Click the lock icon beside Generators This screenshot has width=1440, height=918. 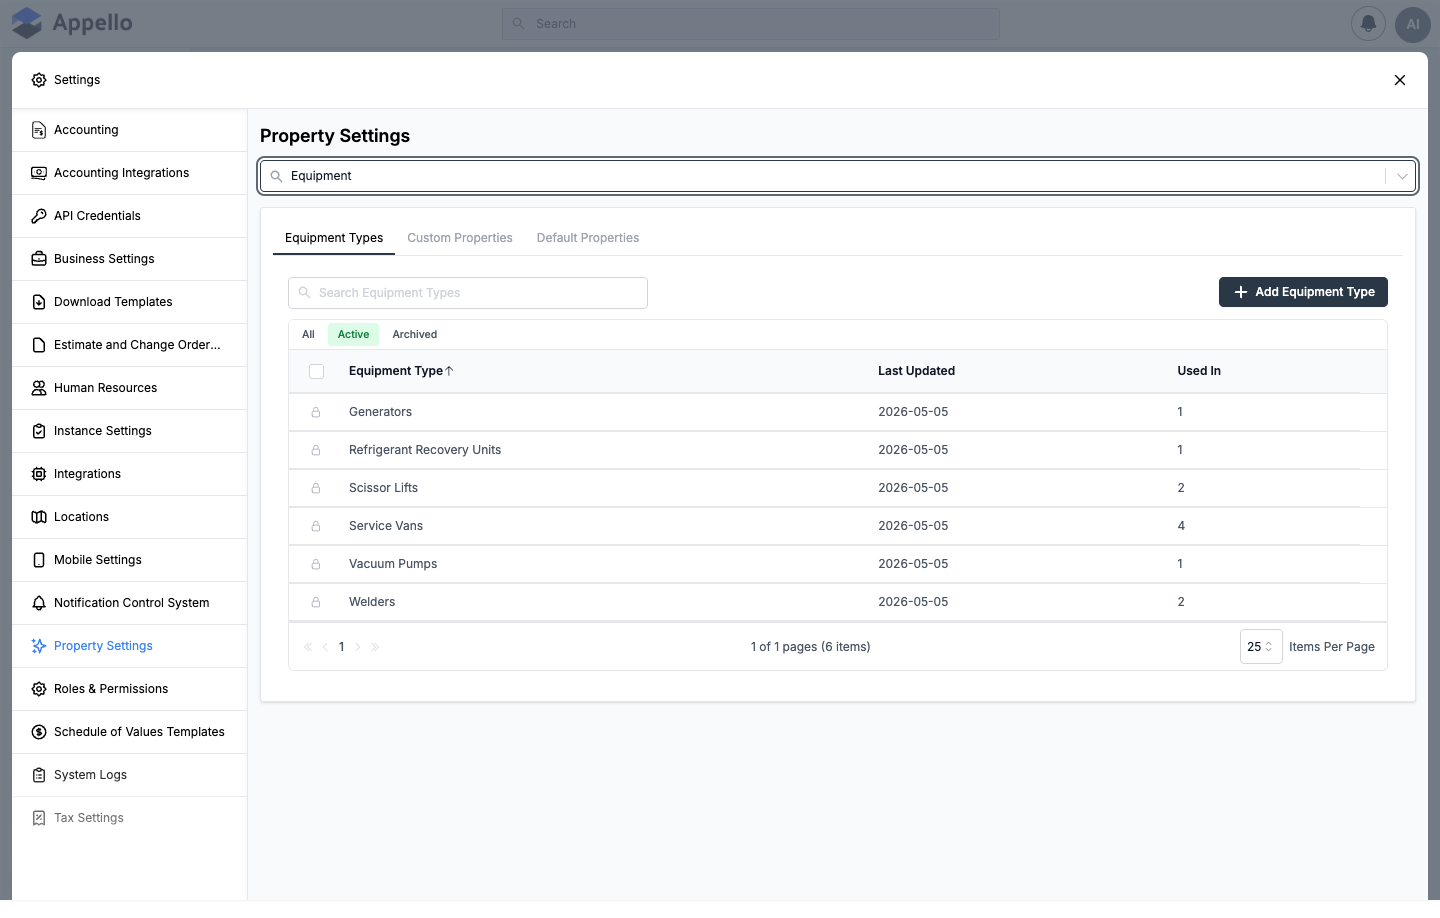point(316,412)
